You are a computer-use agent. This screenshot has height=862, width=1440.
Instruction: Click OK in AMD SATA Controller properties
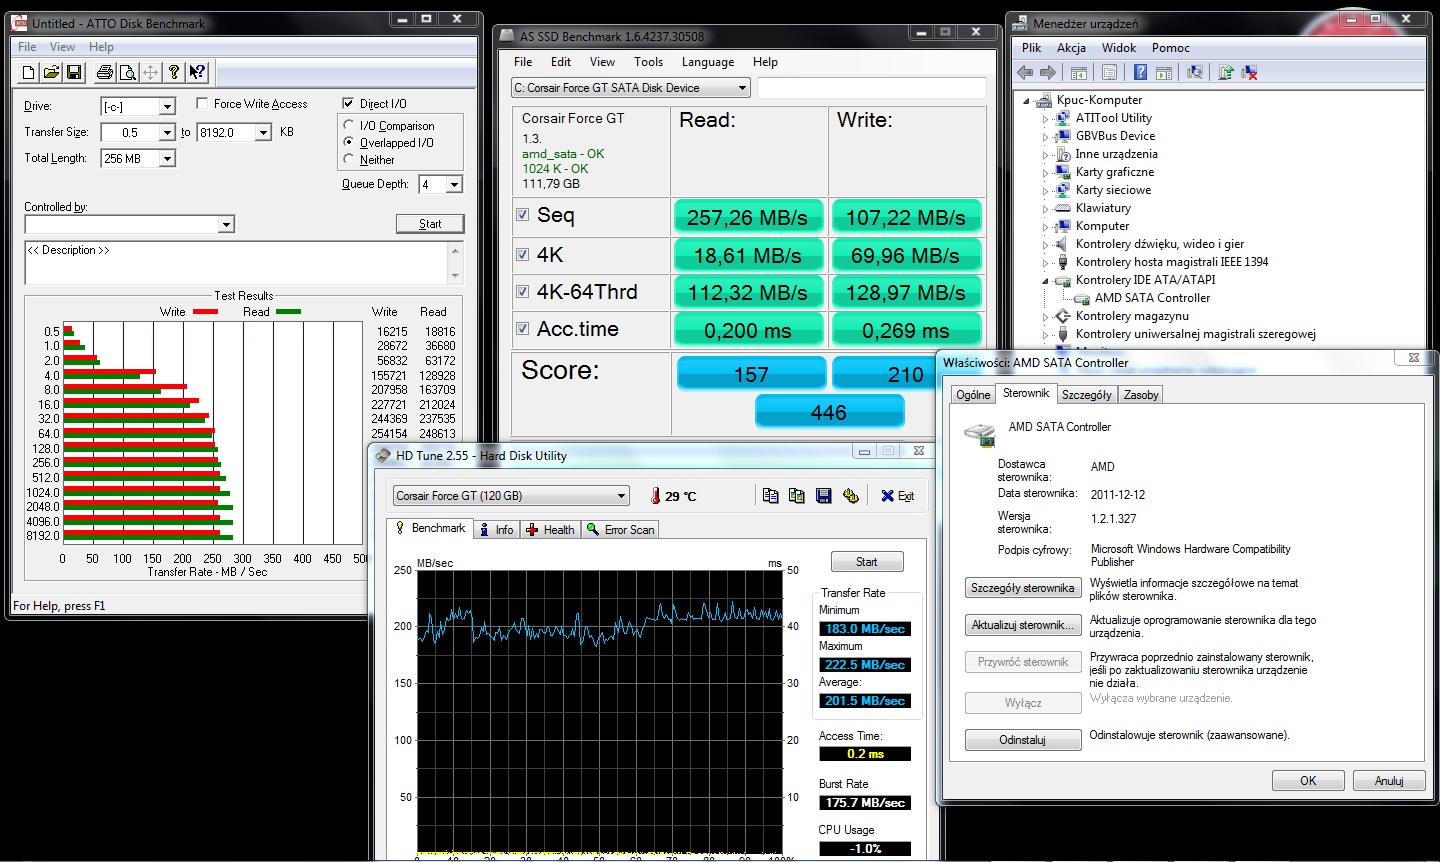coord(1308,781)
